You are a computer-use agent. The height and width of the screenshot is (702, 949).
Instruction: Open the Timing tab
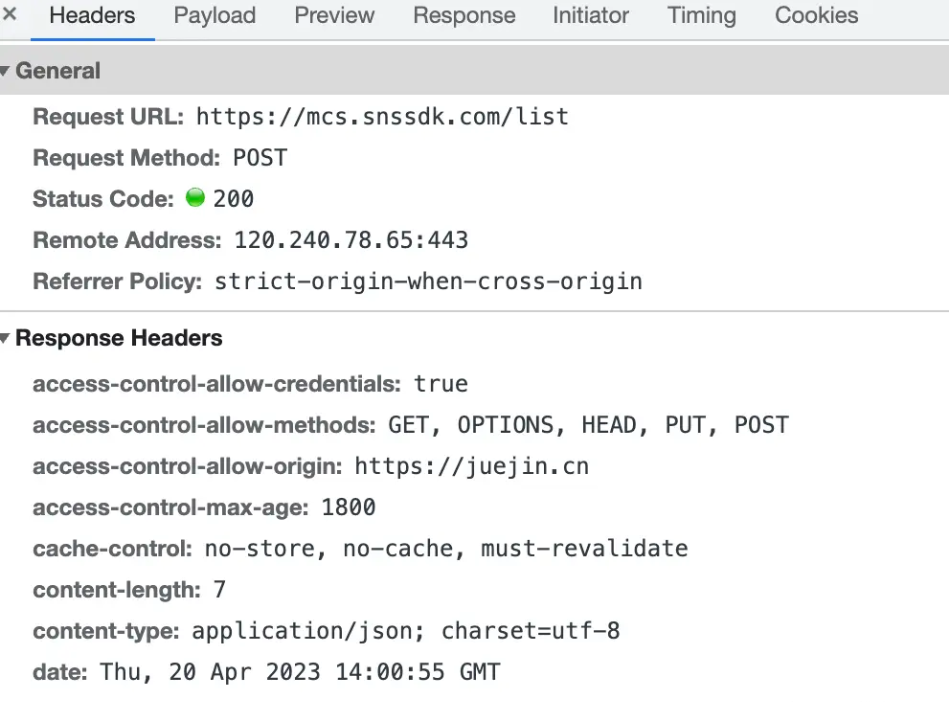click(x=701, y=16)
